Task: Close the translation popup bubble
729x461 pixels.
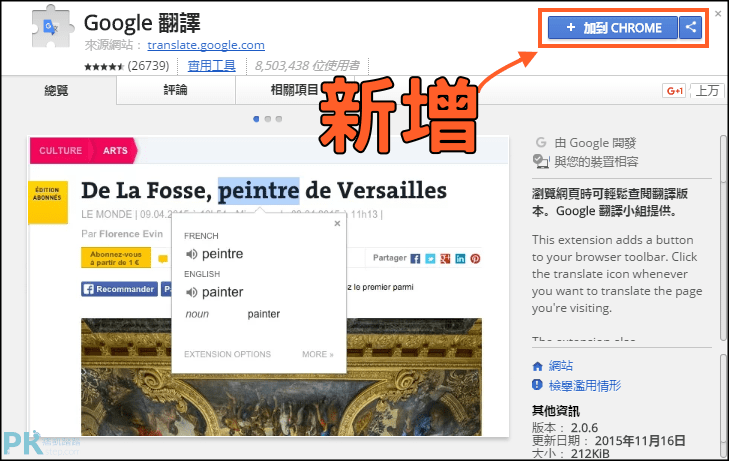Action: point(338,224)
